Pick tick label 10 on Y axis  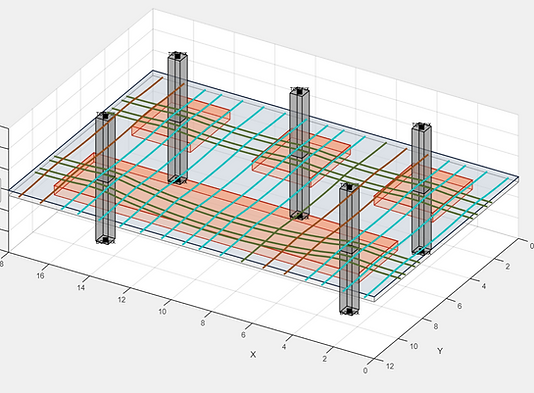pos(413,346)
